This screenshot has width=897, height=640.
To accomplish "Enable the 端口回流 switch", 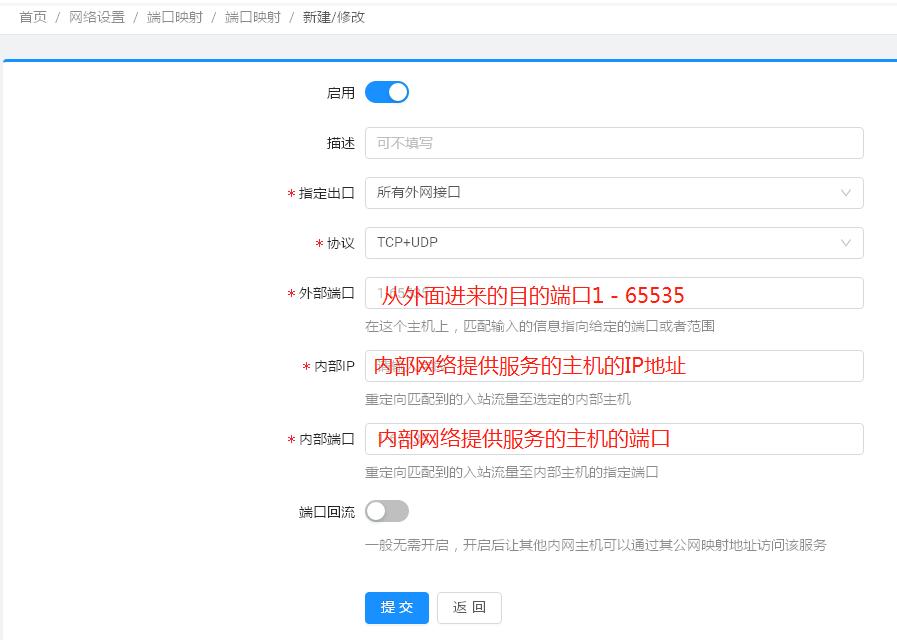I will click(x=387, y=510).
